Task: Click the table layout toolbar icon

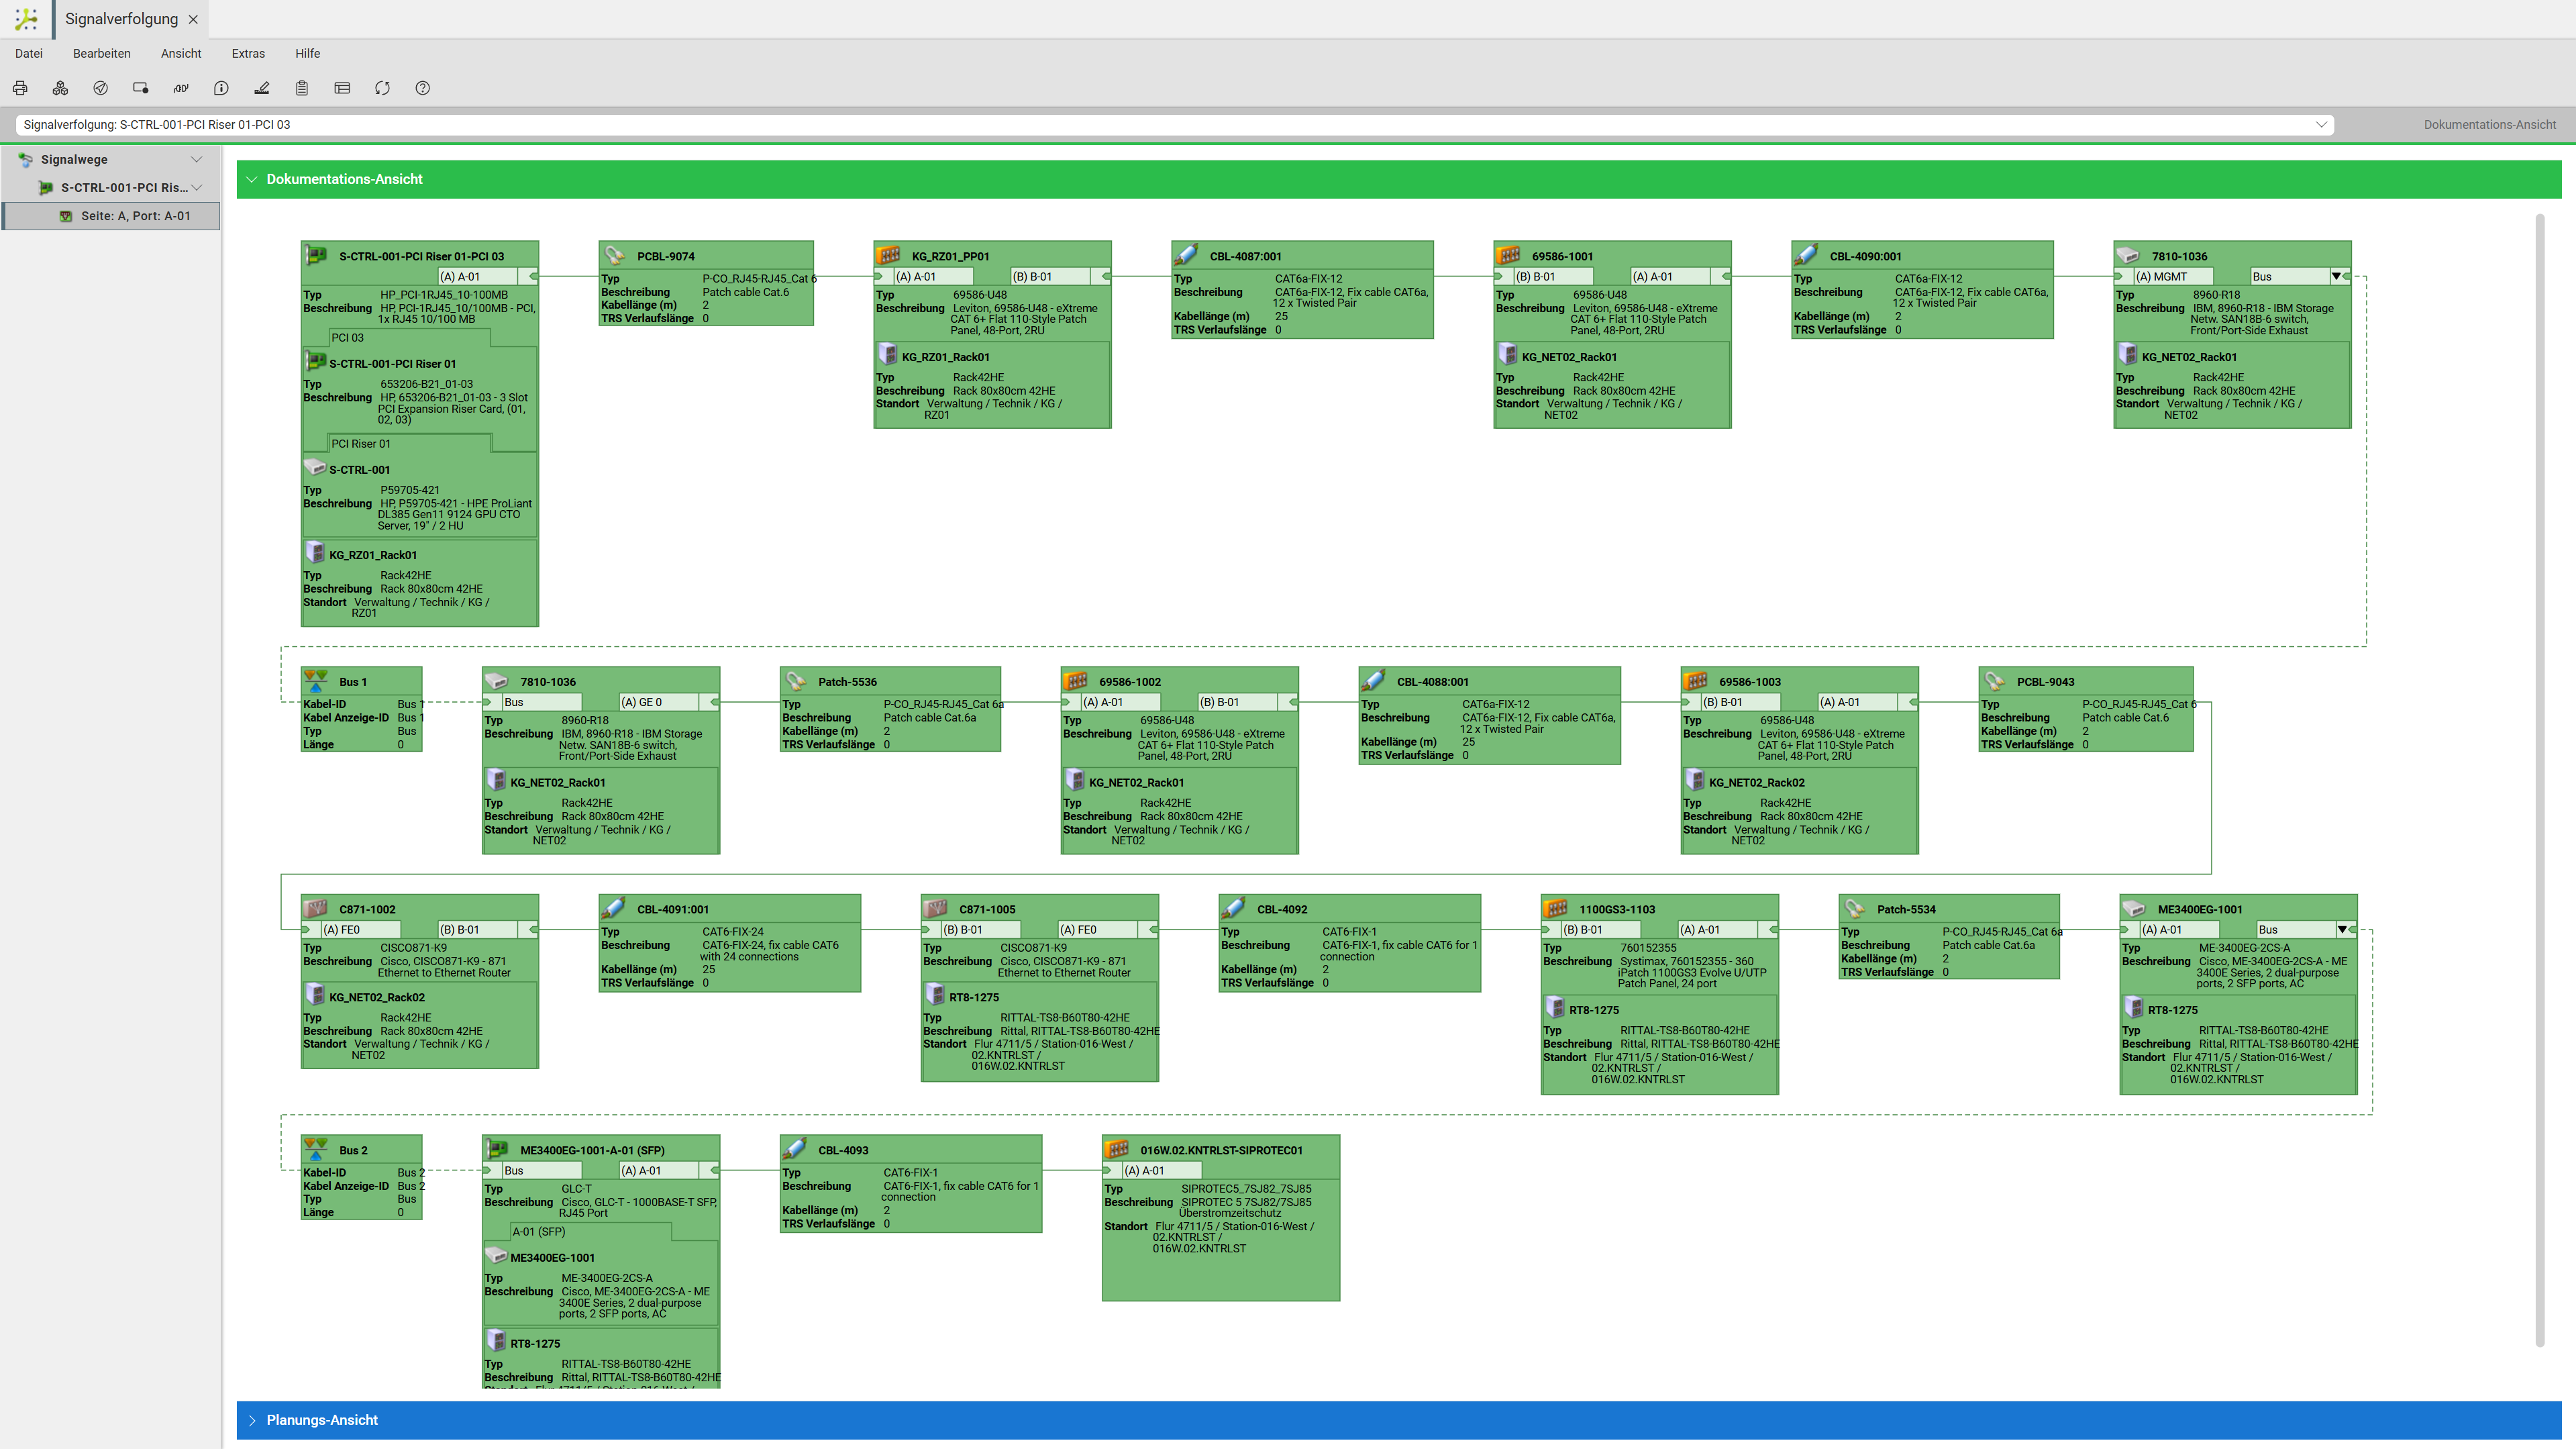Action: pyautogui.click(x=342, y=88)
